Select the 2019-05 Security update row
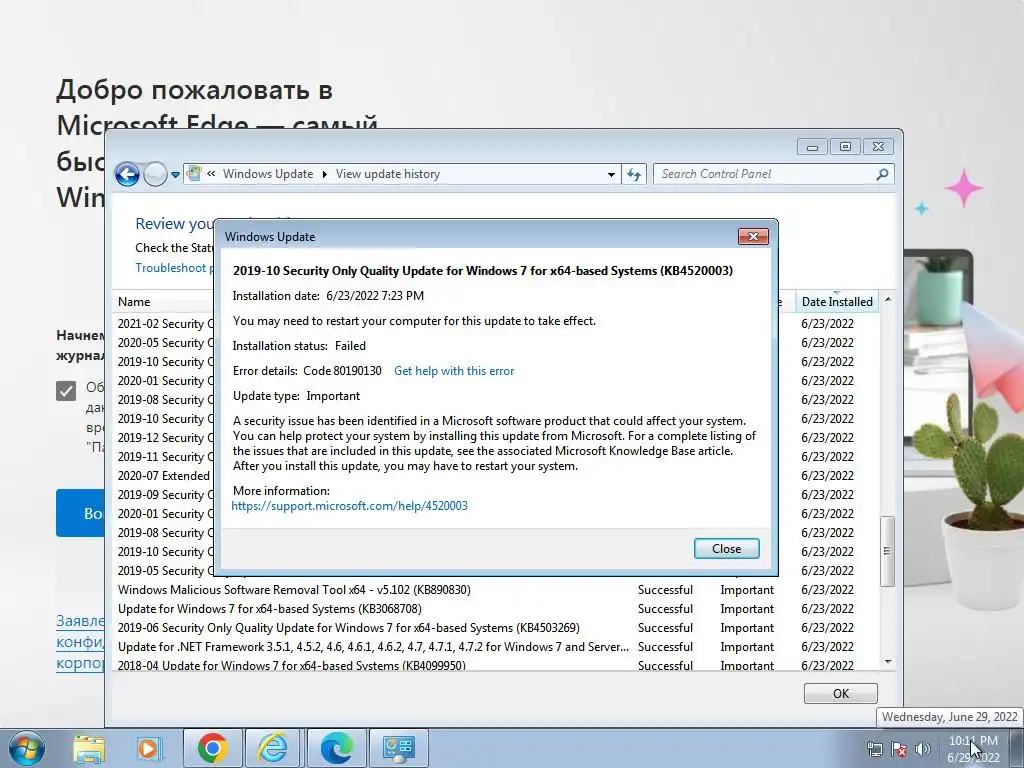1024x768 pixels. click(x=165, y=571)
